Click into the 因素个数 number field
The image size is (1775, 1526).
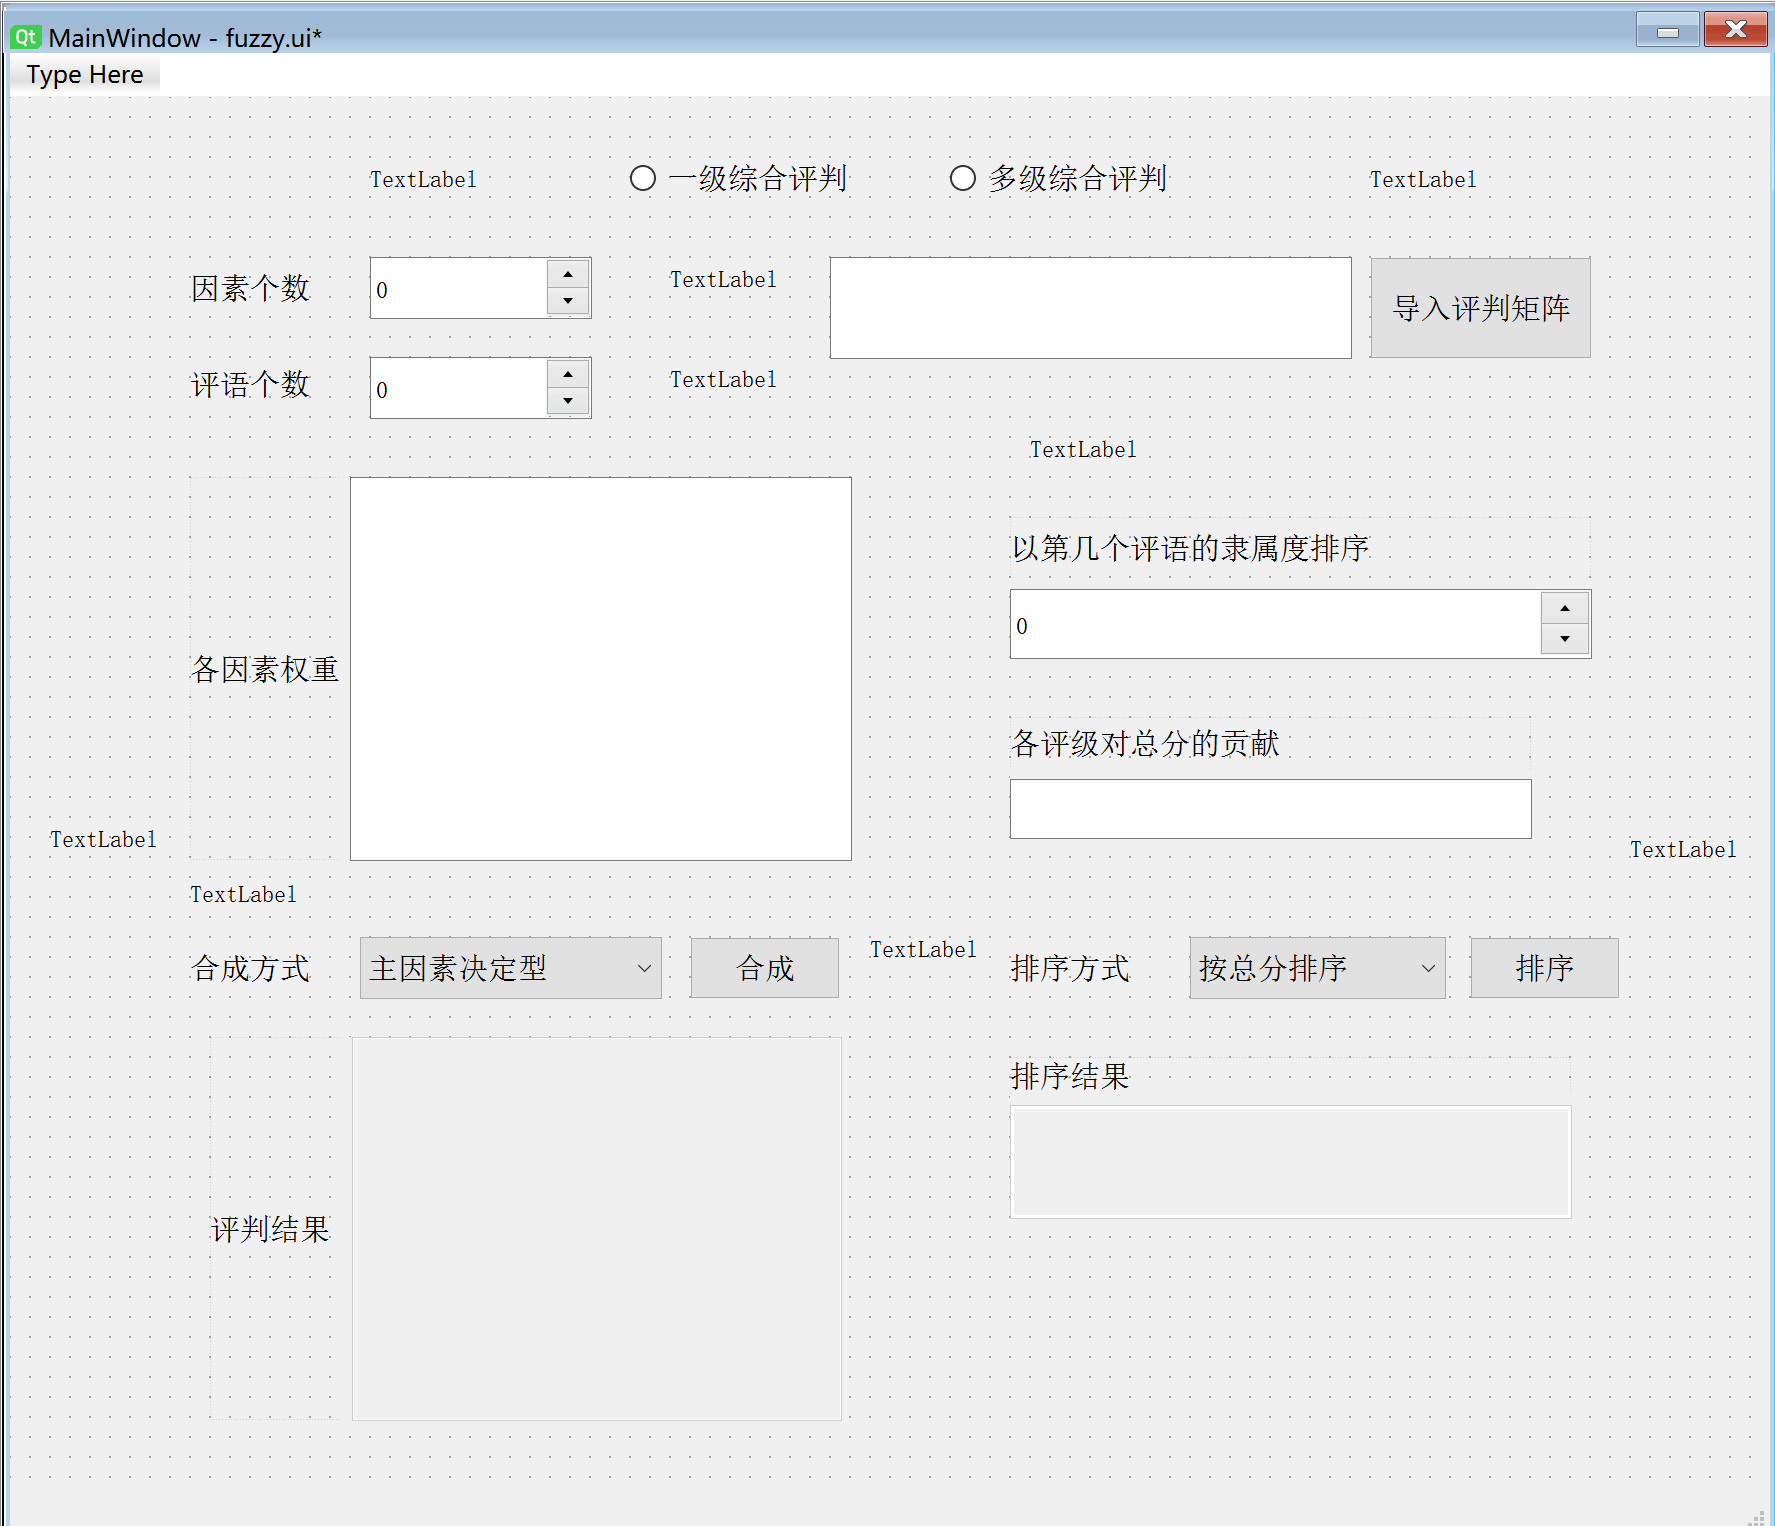point(459,289)
